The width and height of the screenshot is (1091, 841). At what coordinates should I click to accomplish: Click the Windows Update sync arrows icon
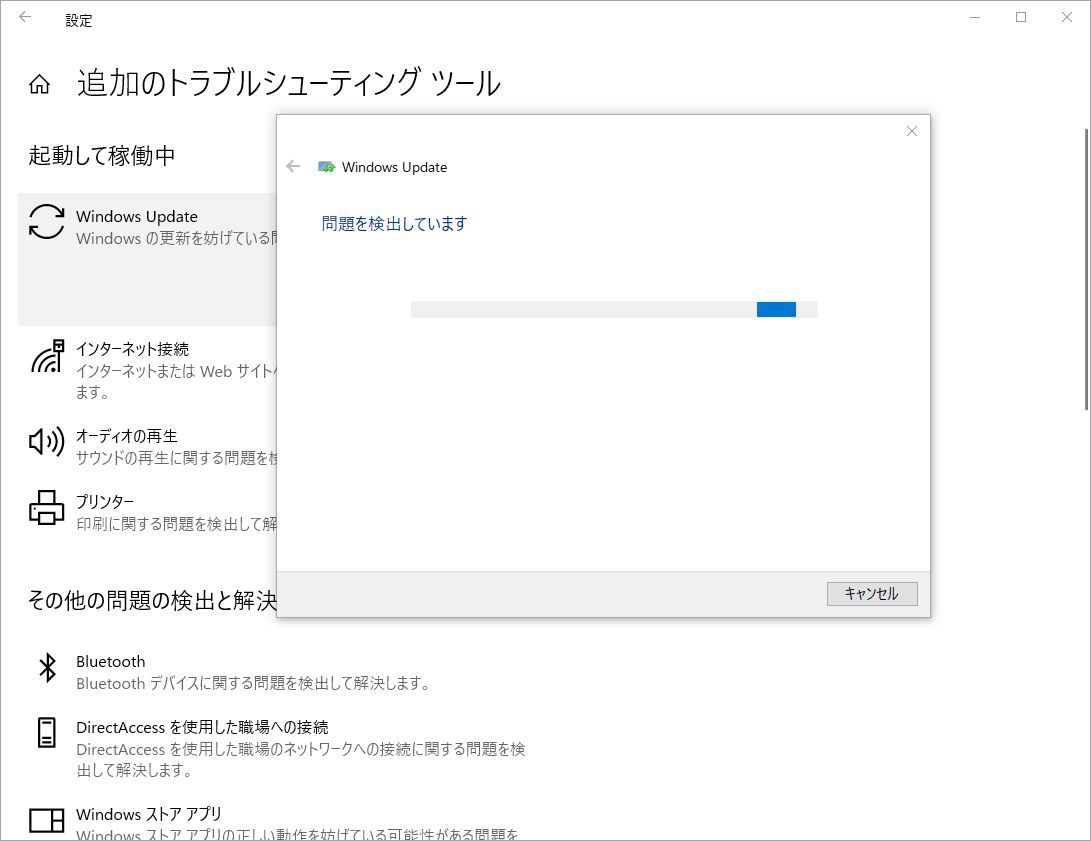47,221
